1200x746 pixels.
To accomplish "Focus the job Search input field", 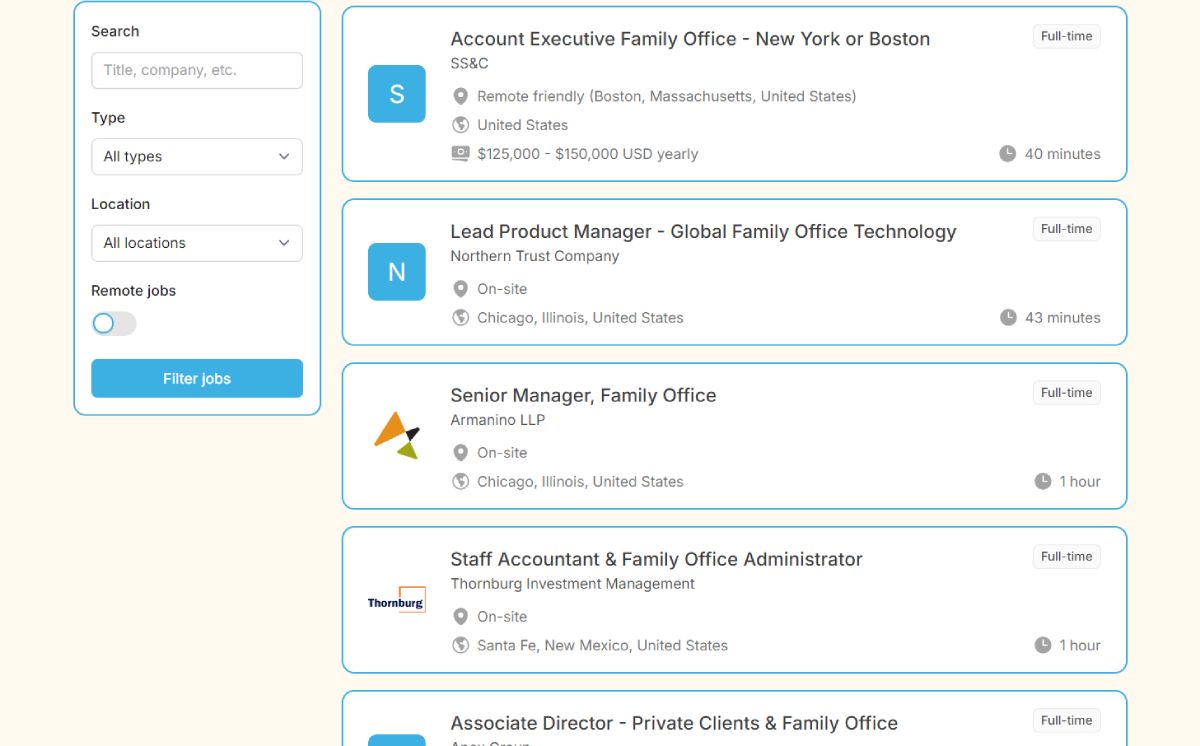I will pyautogui.click(x=197, y=71).
